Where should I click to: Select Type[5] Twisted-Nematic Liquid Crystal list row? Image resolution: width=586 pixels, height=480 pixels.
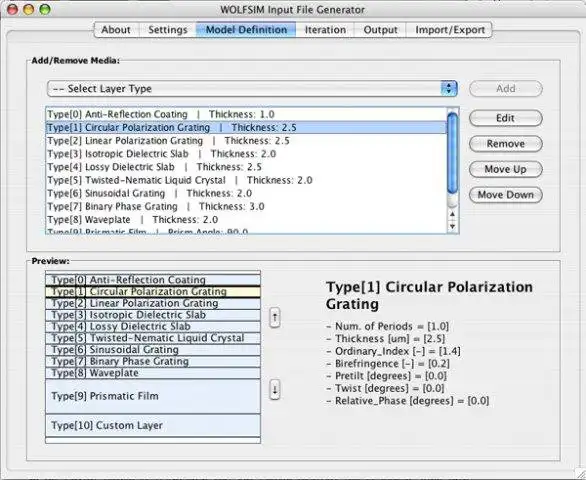point(246,180)
